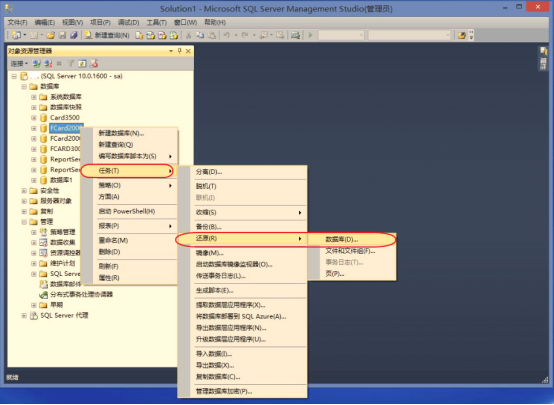Select the 复制 folder in tree
Viewport: 554px width, 405px height.
tap(46, 211)
